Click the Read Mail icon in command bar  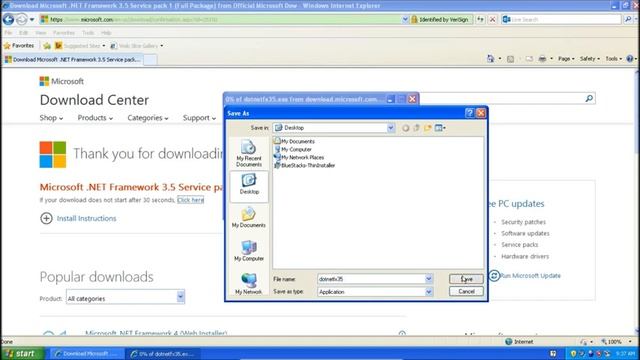pos(529,59)
